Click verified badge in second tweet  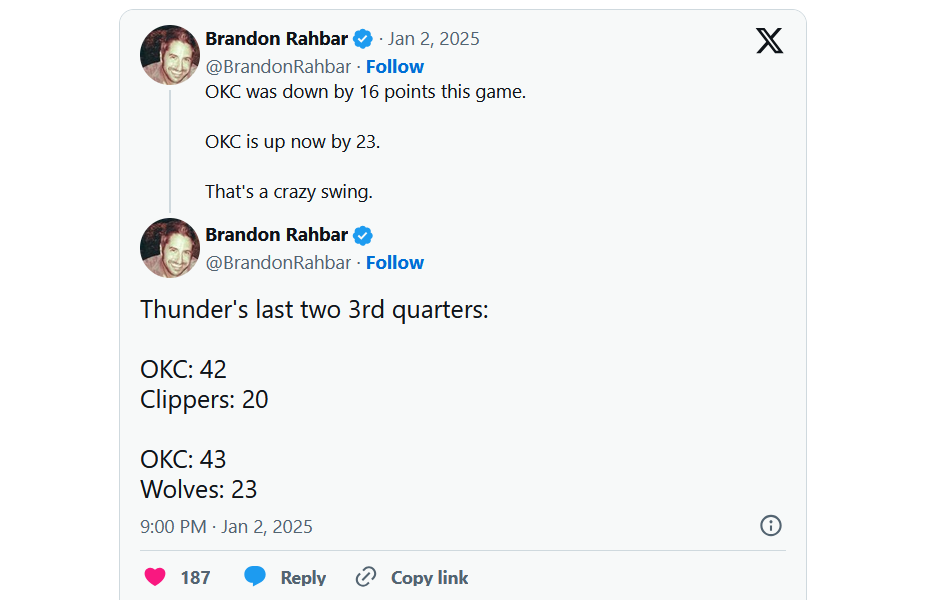(363, 235)
